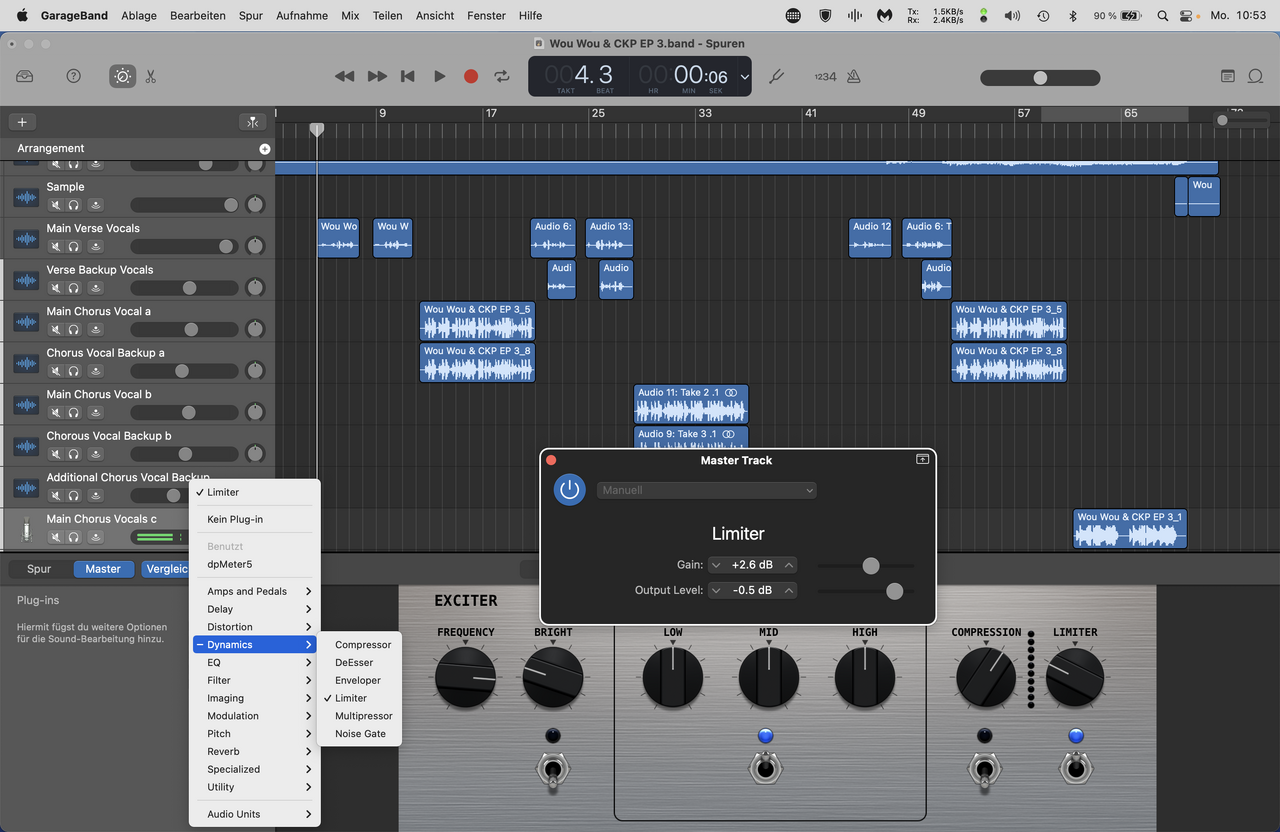Adjust the Output Level slider

click(895, 591)
